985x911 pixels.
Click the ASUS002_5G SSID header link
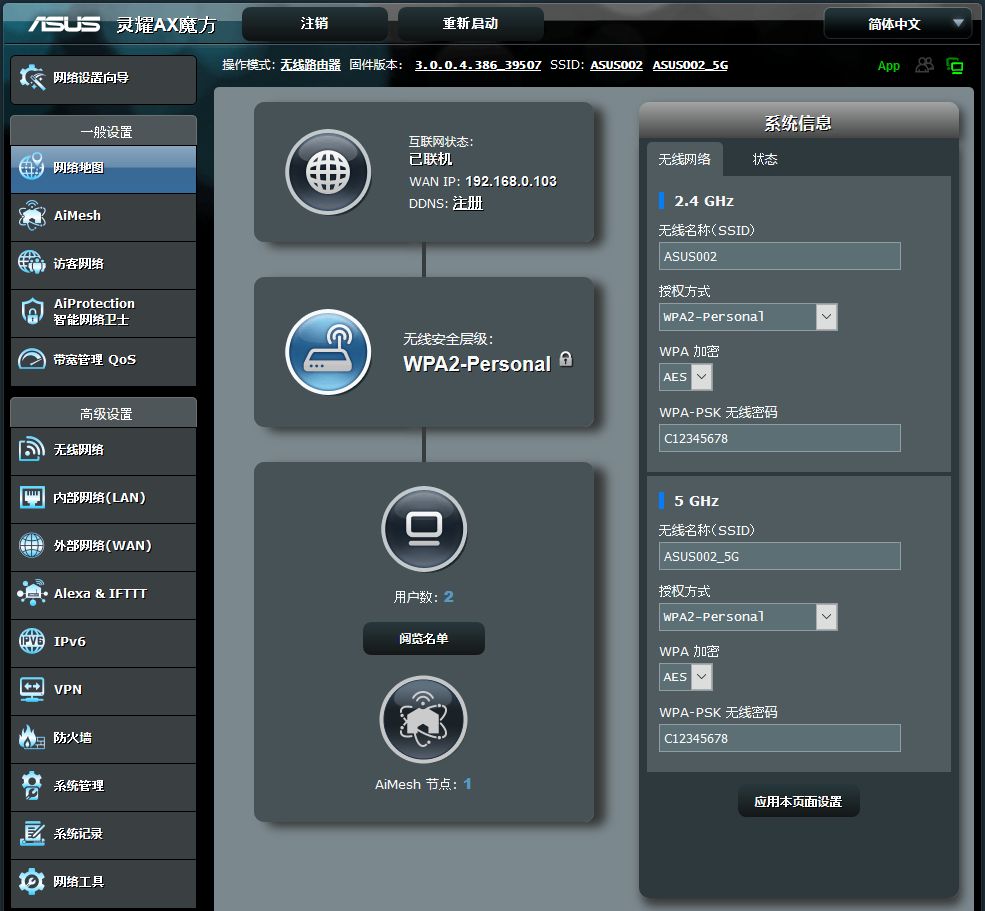pos(690,65)
